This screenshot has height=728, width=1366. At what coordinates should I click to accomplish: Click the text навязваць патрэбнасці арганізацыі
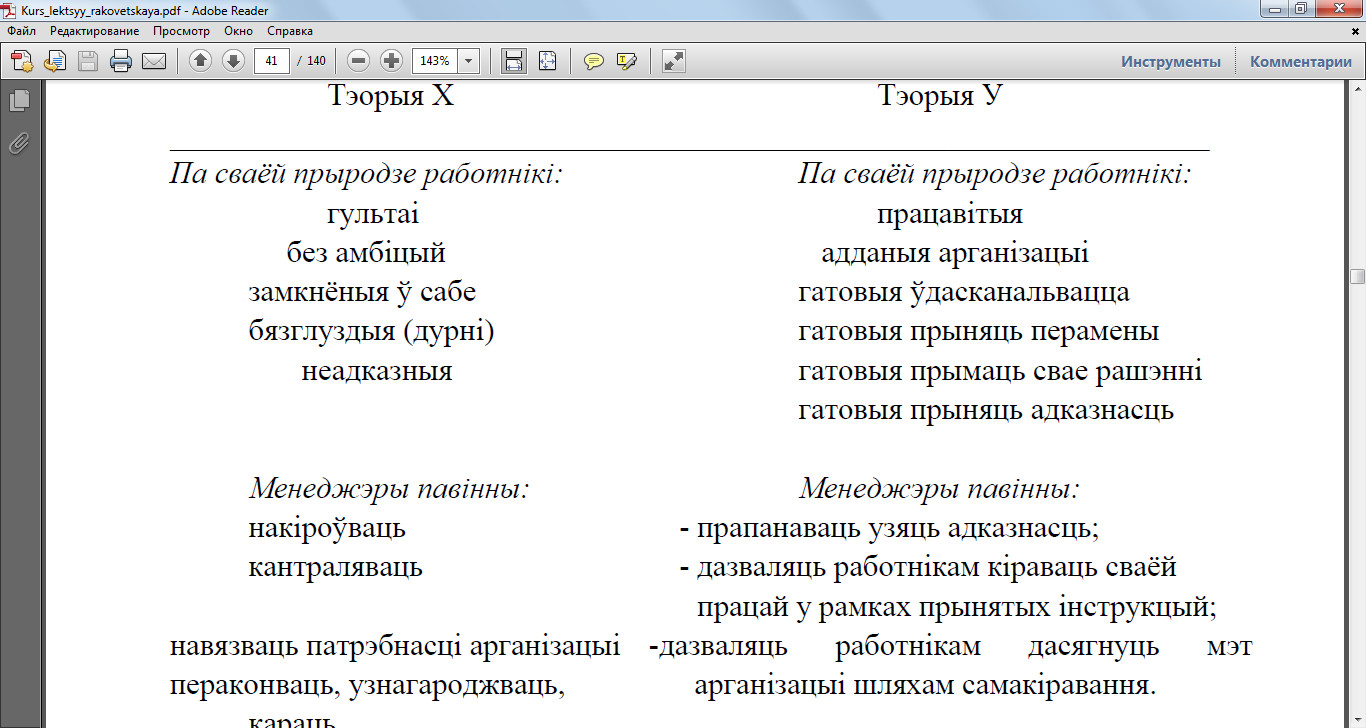pyautogui.click(x=395, y=647)
